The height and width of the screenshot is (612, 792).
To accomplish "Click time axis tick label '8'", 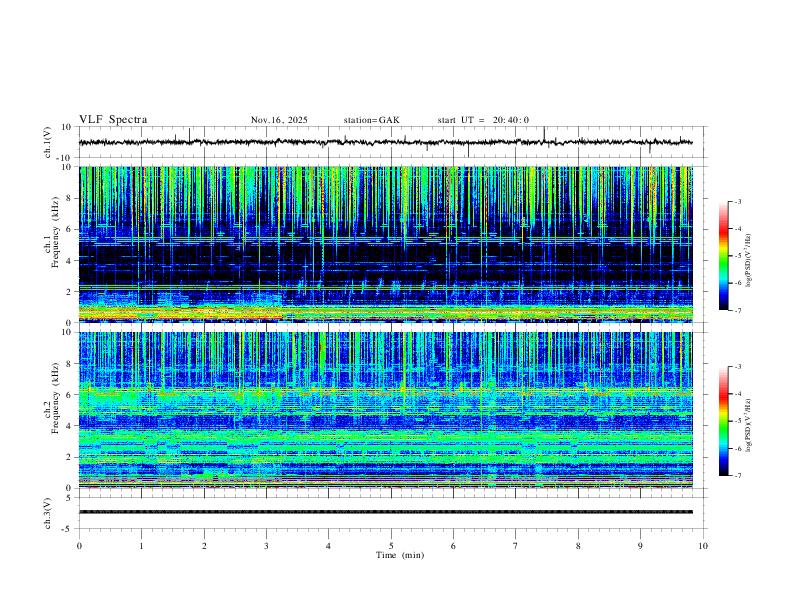I will (578, 546).
